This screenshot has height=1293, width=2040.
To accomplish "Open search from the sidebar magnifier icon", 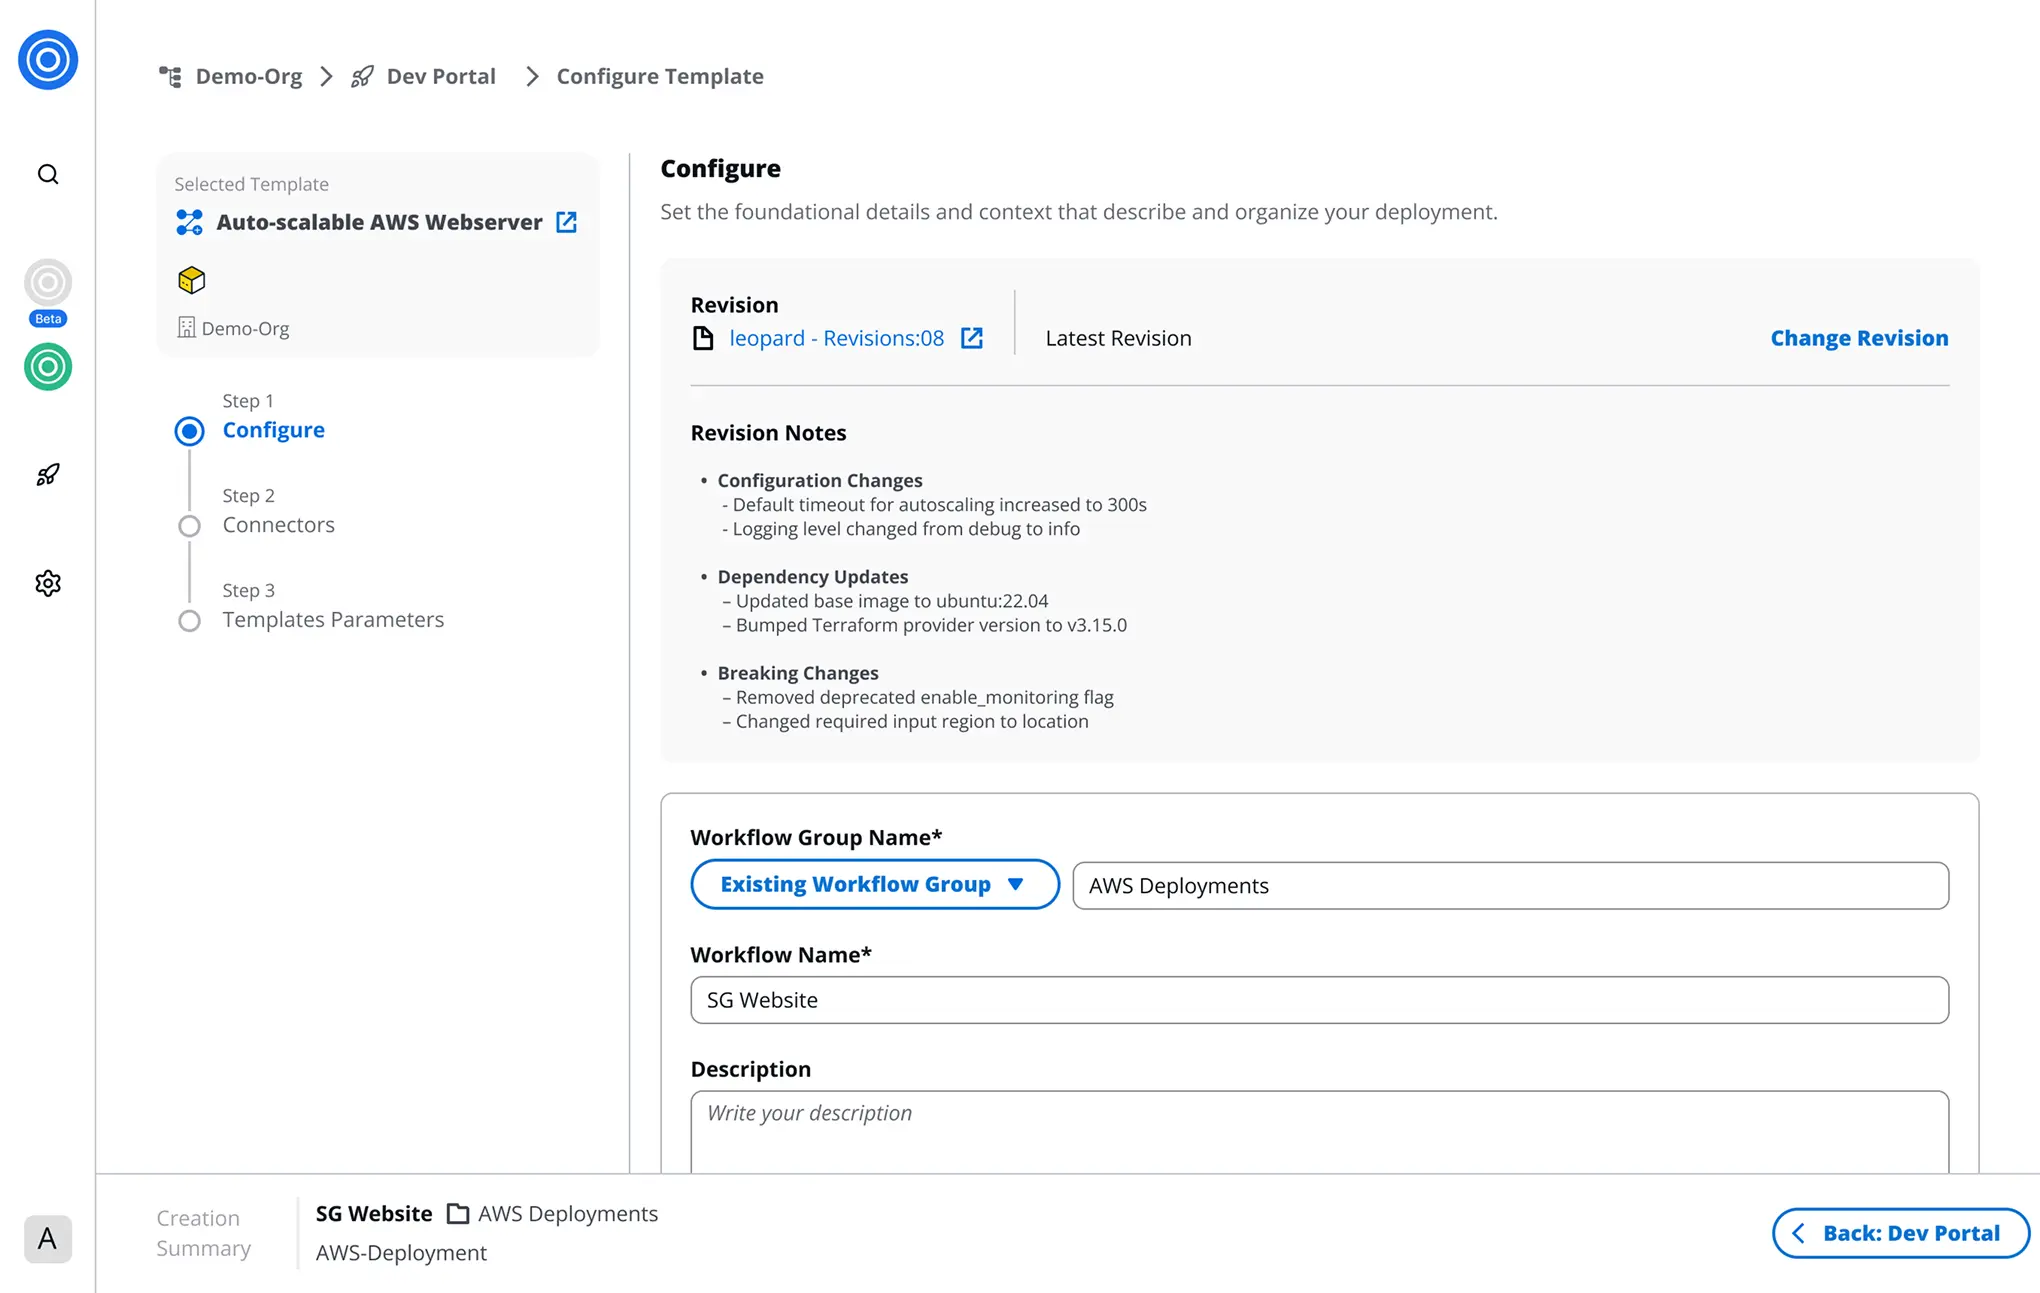I will [x=48, y=175].
